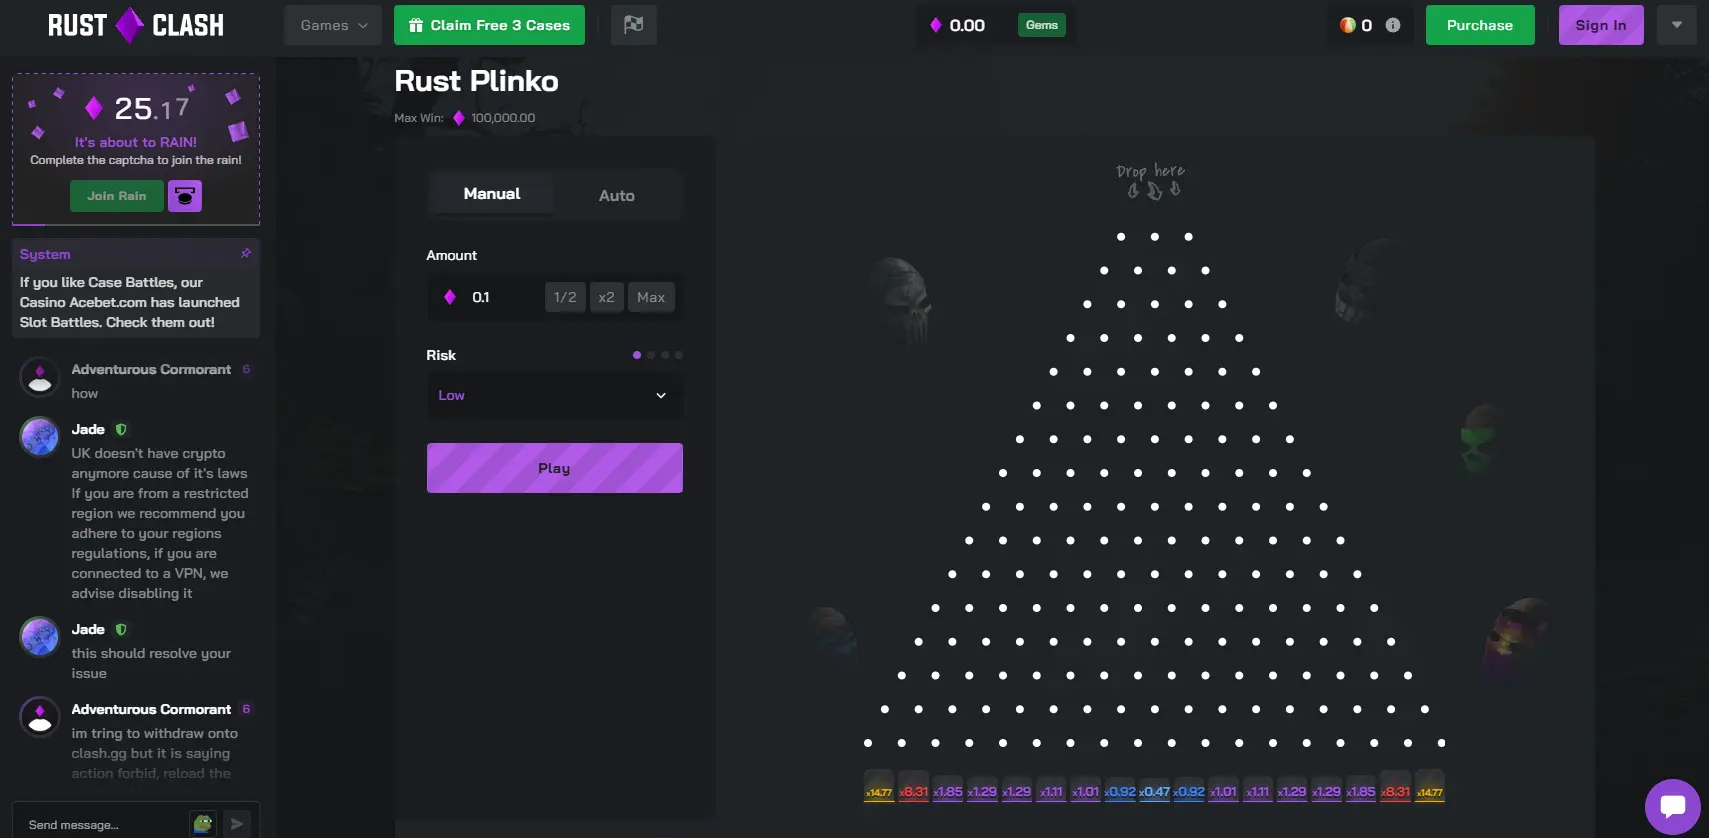The width and height of the screenshot is (1709, 838).
Task: Click the x0.47 center multiplier bucket
Action: pyautogui.click(x=1155, y=789)
